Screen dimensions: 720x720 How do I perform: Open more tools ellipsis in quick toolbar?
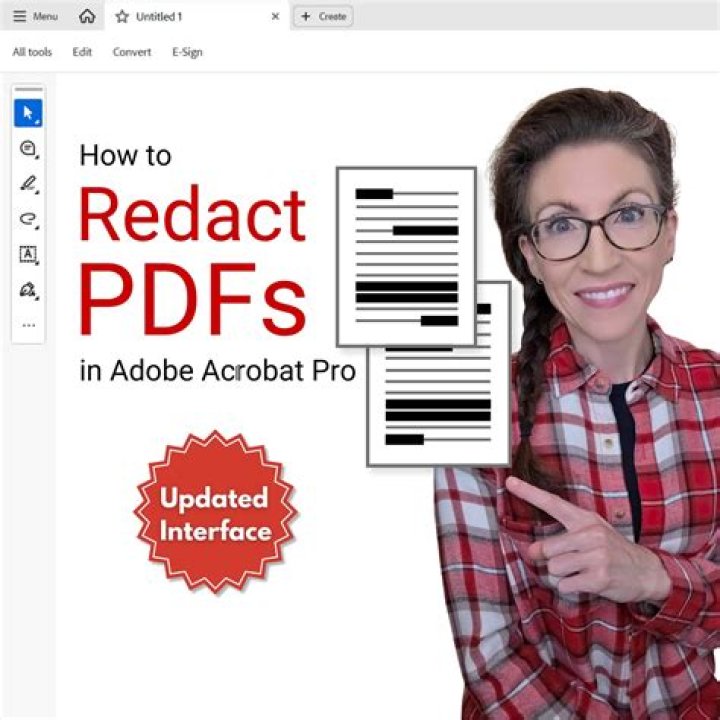click(x=28, y=325)
